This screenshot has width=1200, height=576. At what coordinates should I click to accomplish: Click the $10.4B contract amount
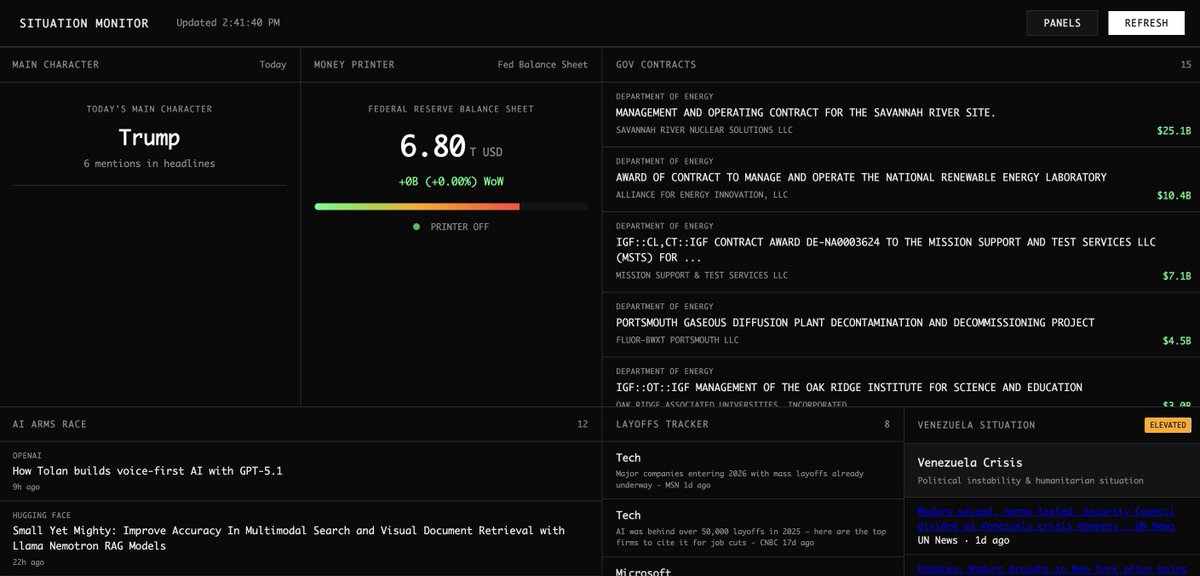(1174, 196)
